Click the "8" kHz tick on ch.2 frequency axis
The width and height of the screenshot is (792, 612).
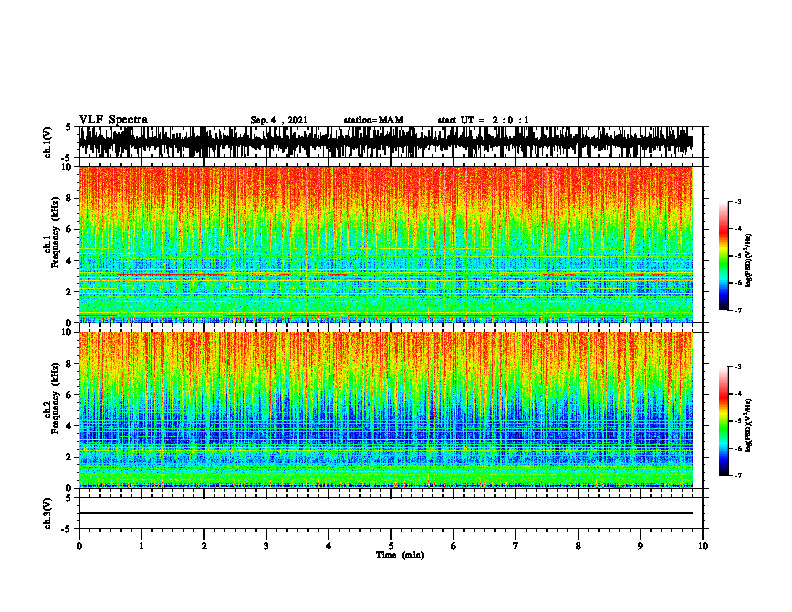coord(69,364)
